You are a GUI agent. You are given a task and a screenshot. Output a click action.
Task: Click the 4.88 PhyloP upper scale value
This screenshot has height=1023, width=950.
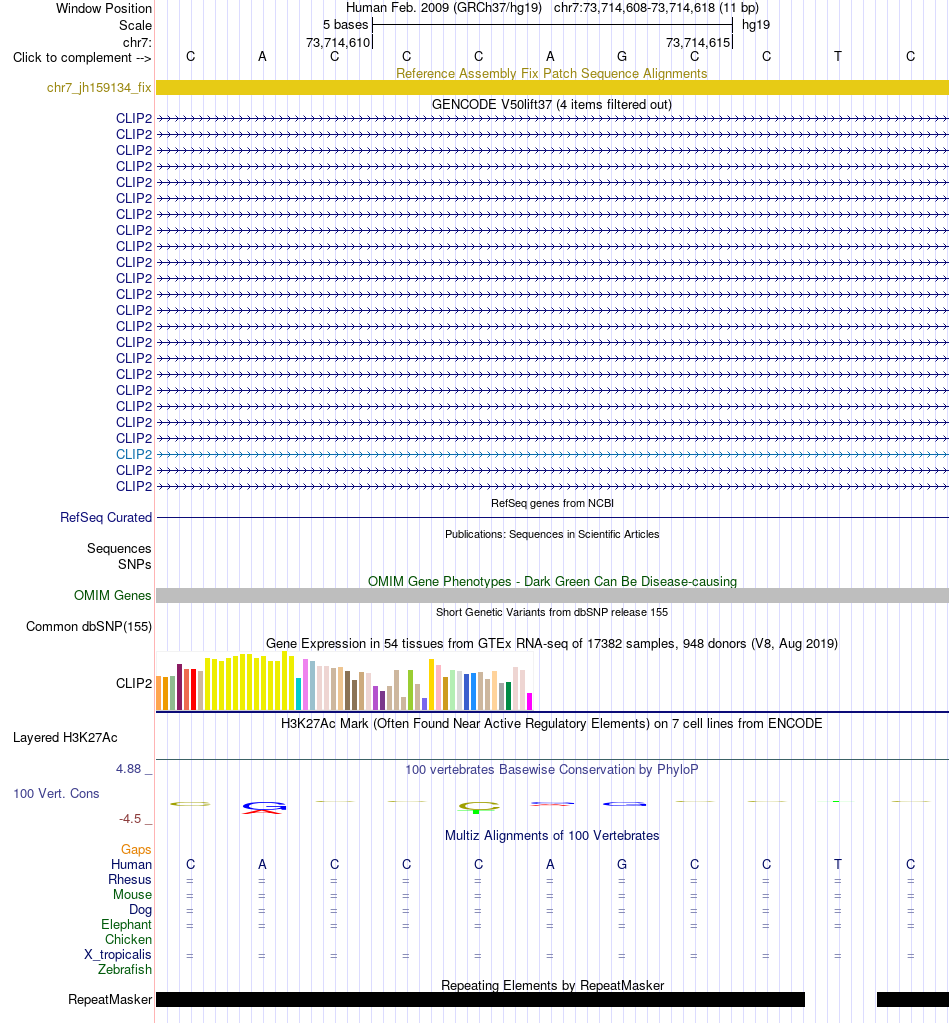coord(129,769)
